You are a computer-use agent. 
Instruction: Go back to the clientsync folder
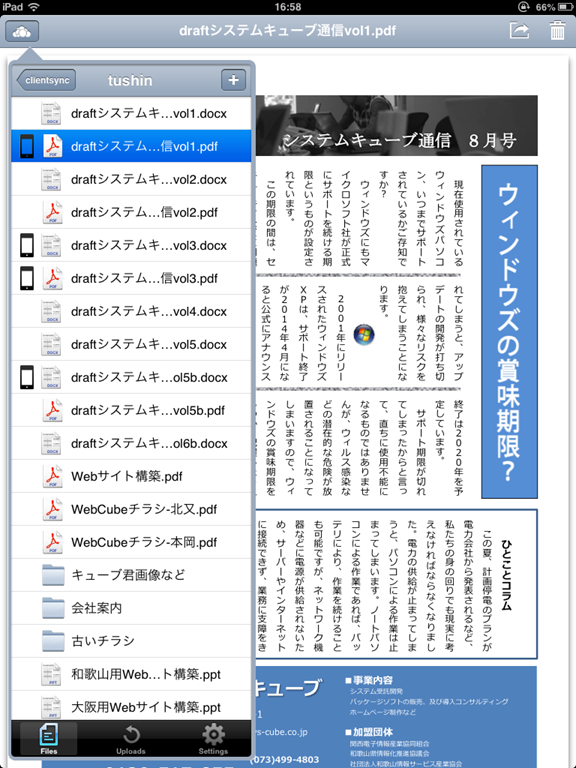pyautogui.click(x=47, y=80)
